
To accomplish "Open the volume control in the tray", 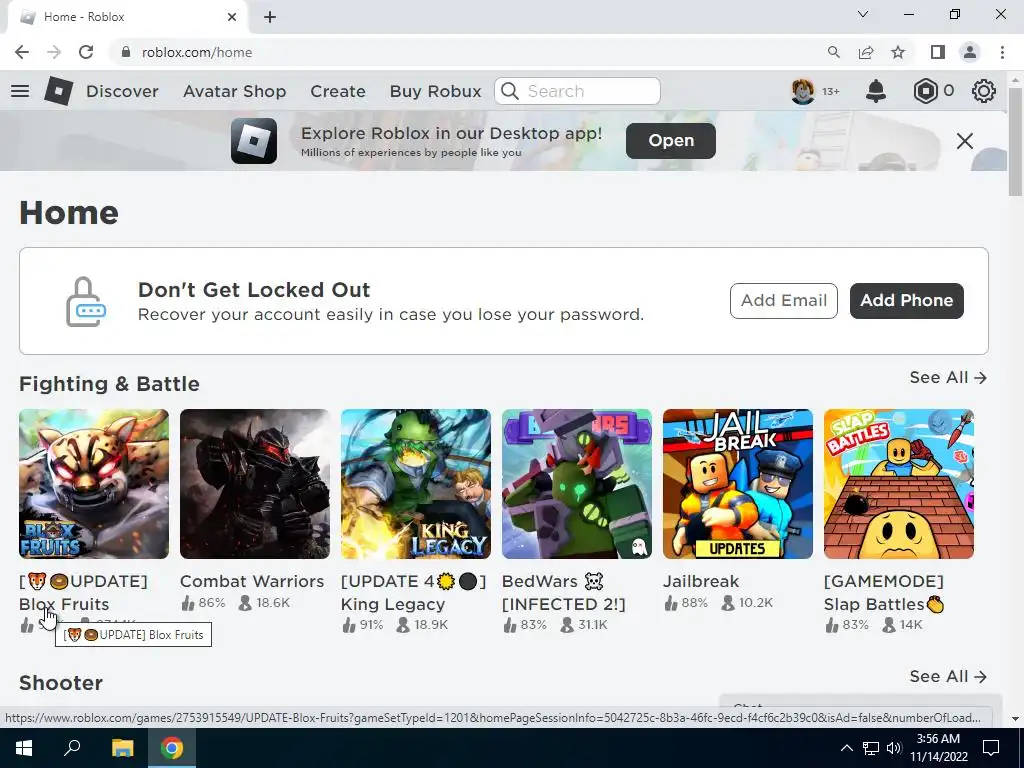I will (x=894, y=748).
